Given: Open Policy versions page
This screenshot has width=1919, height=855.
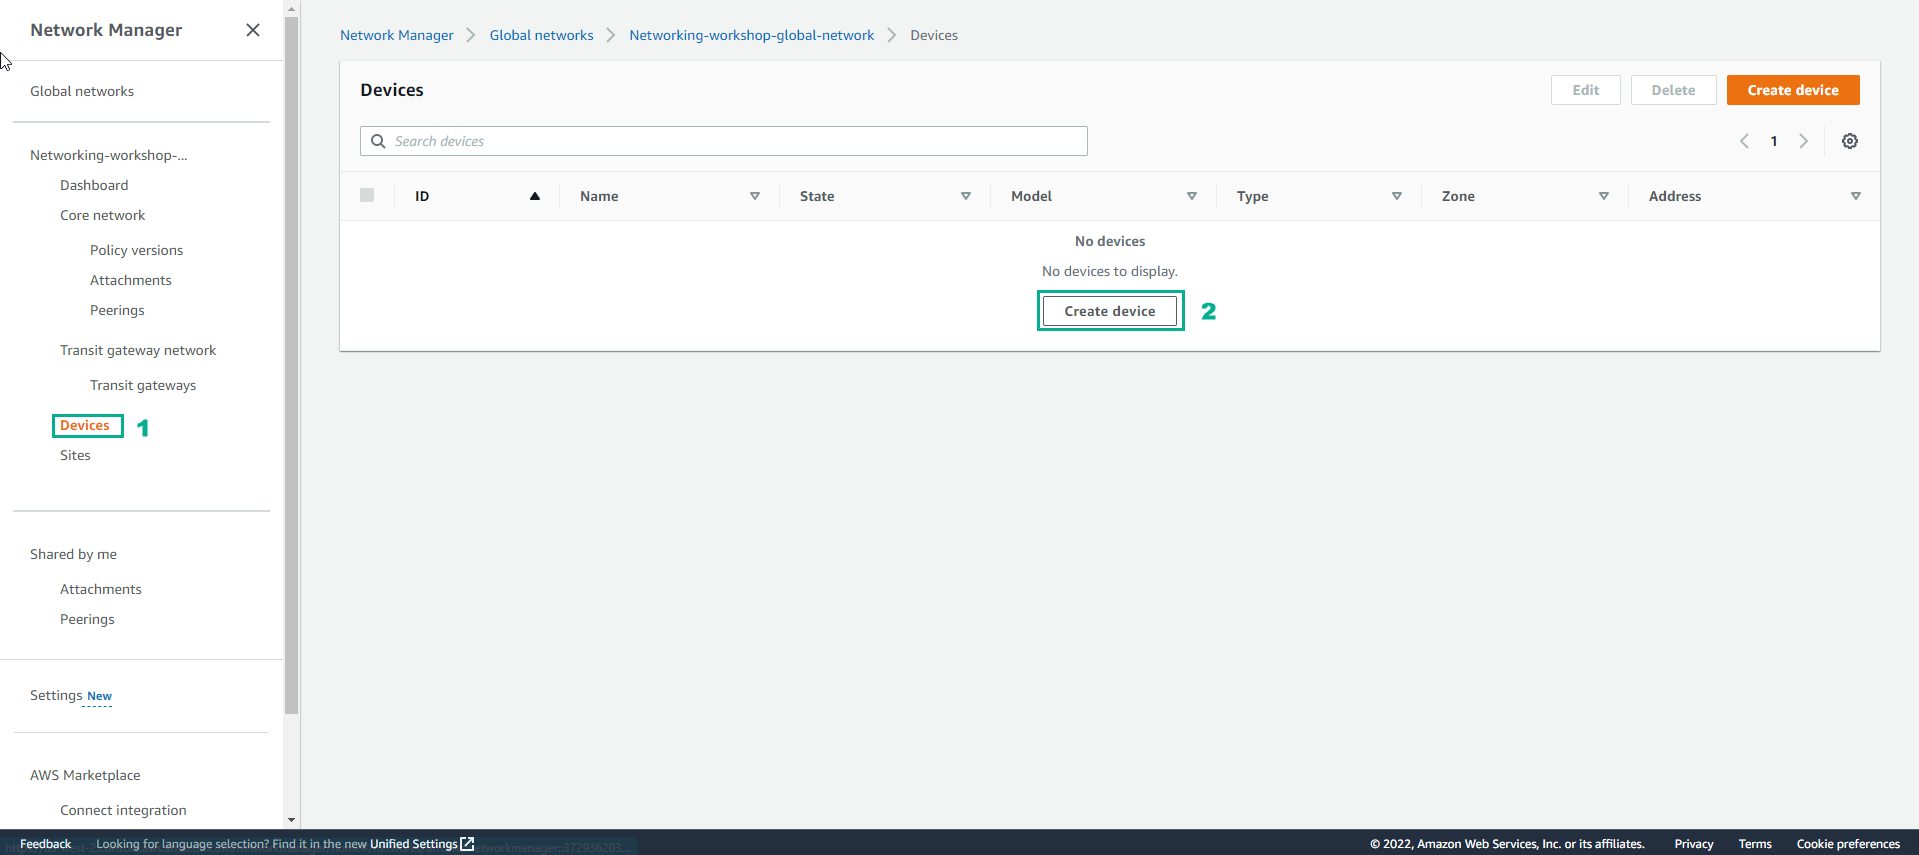Looking at the screenshot, I should pyautogui.click(x=136, y=250).
